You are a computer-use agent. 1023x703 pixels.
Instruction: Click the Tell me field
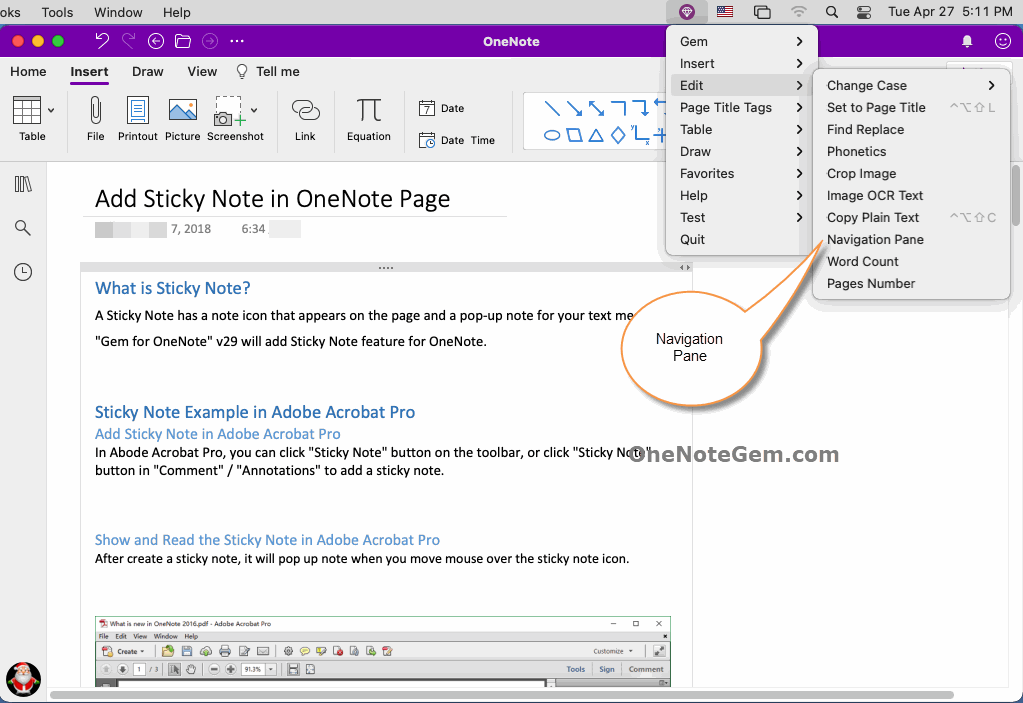pos(267,71)
